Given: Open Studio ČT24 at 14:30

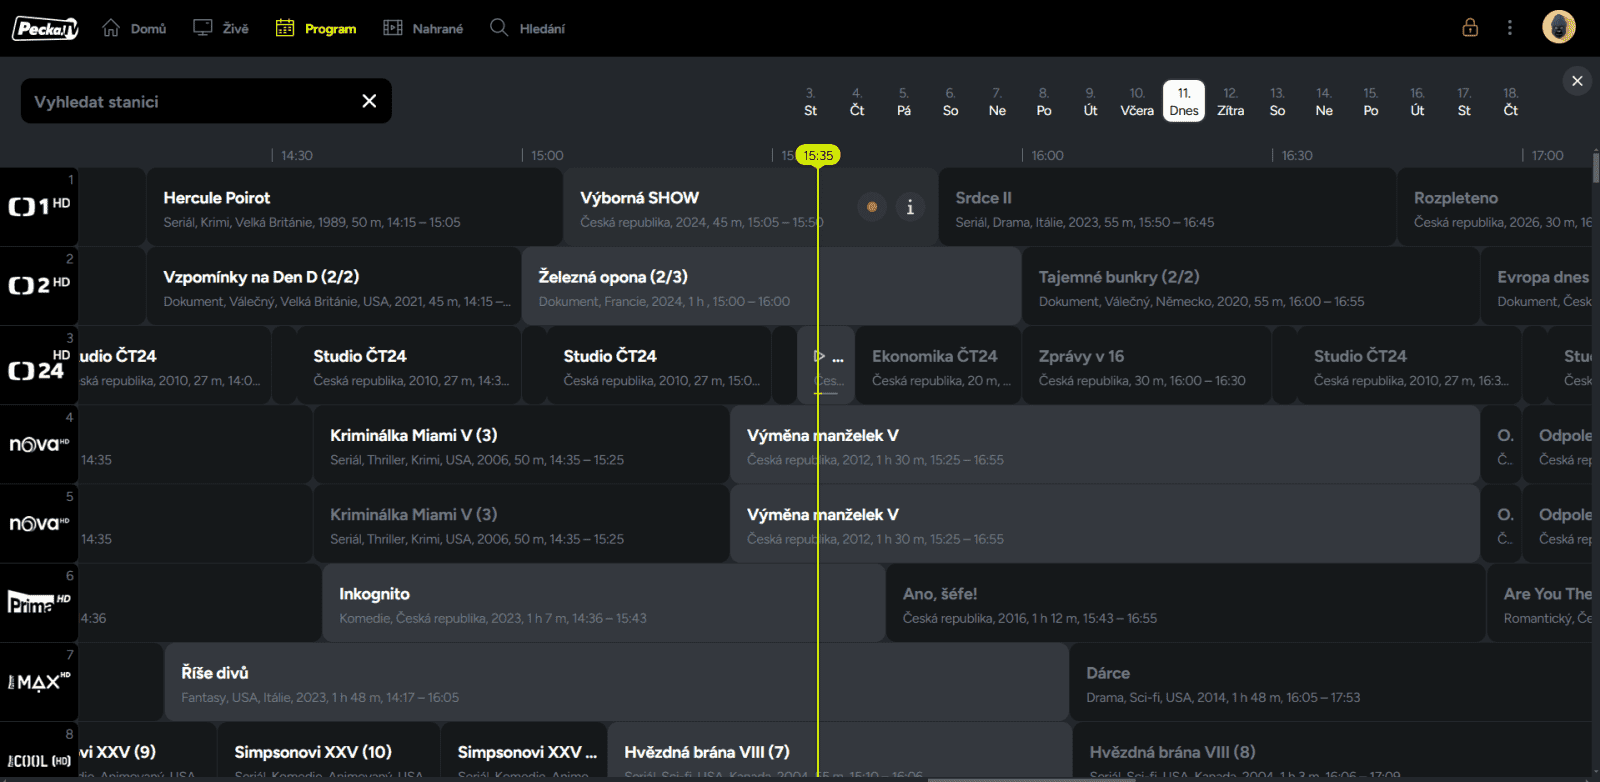Looking at the screenshot, I should (x=409, y=365).
